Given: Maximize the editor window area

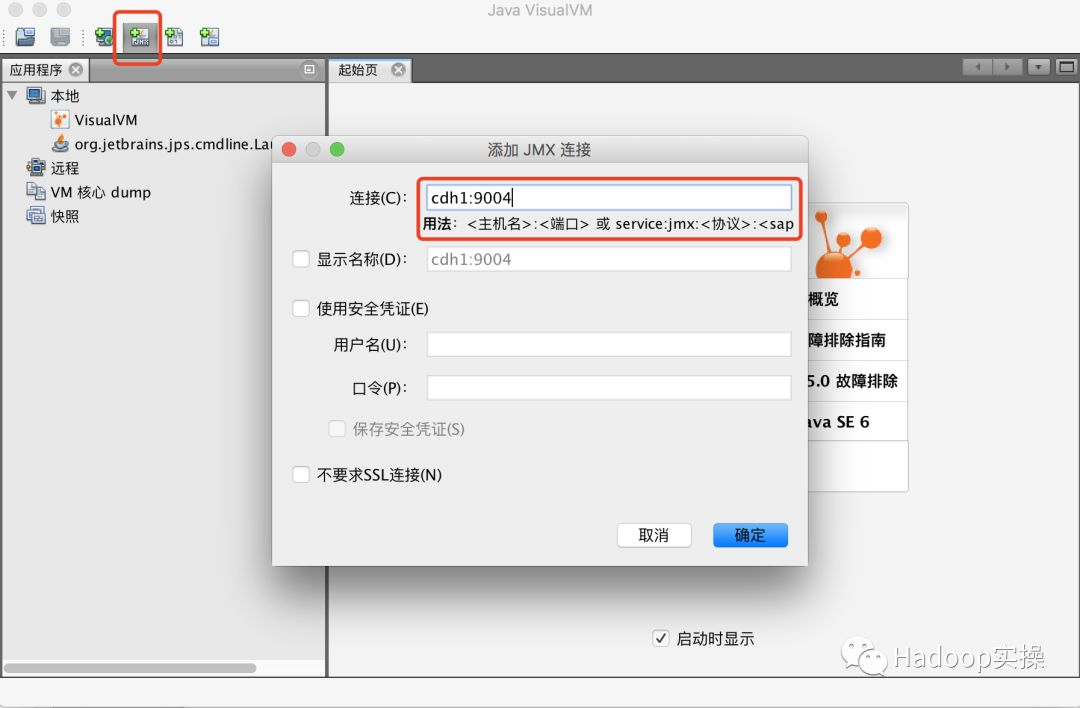Looking at the screenshot, I should coord(1066,67).
